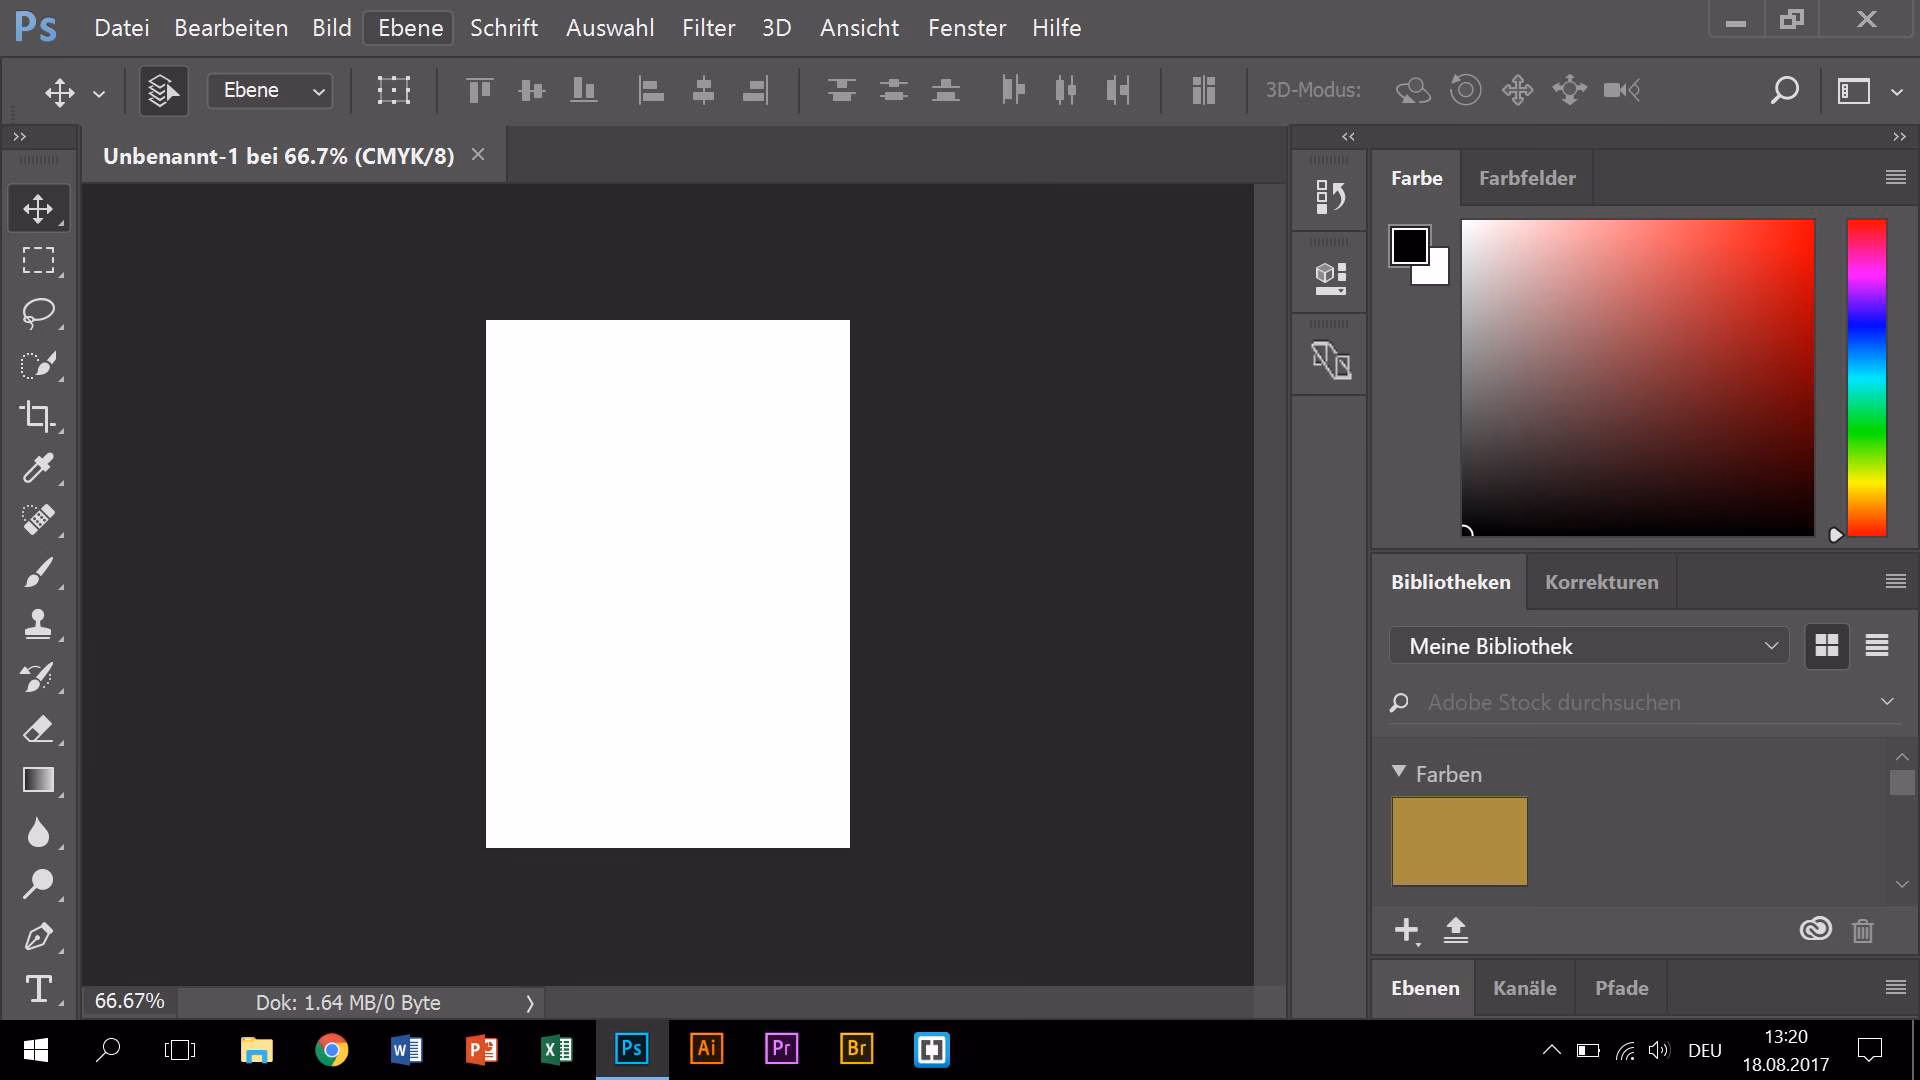Activate the Lasso tool
The height and width of the screenshot is (1080, 1920).
[x=38, y=312]
